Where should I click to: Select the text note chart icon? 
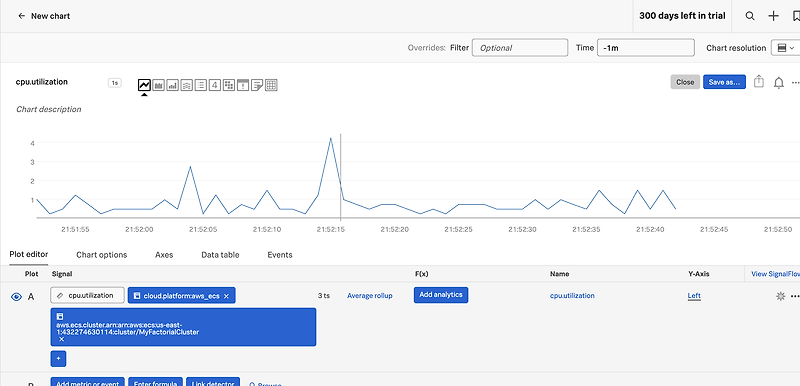click(x=257, y=85)
